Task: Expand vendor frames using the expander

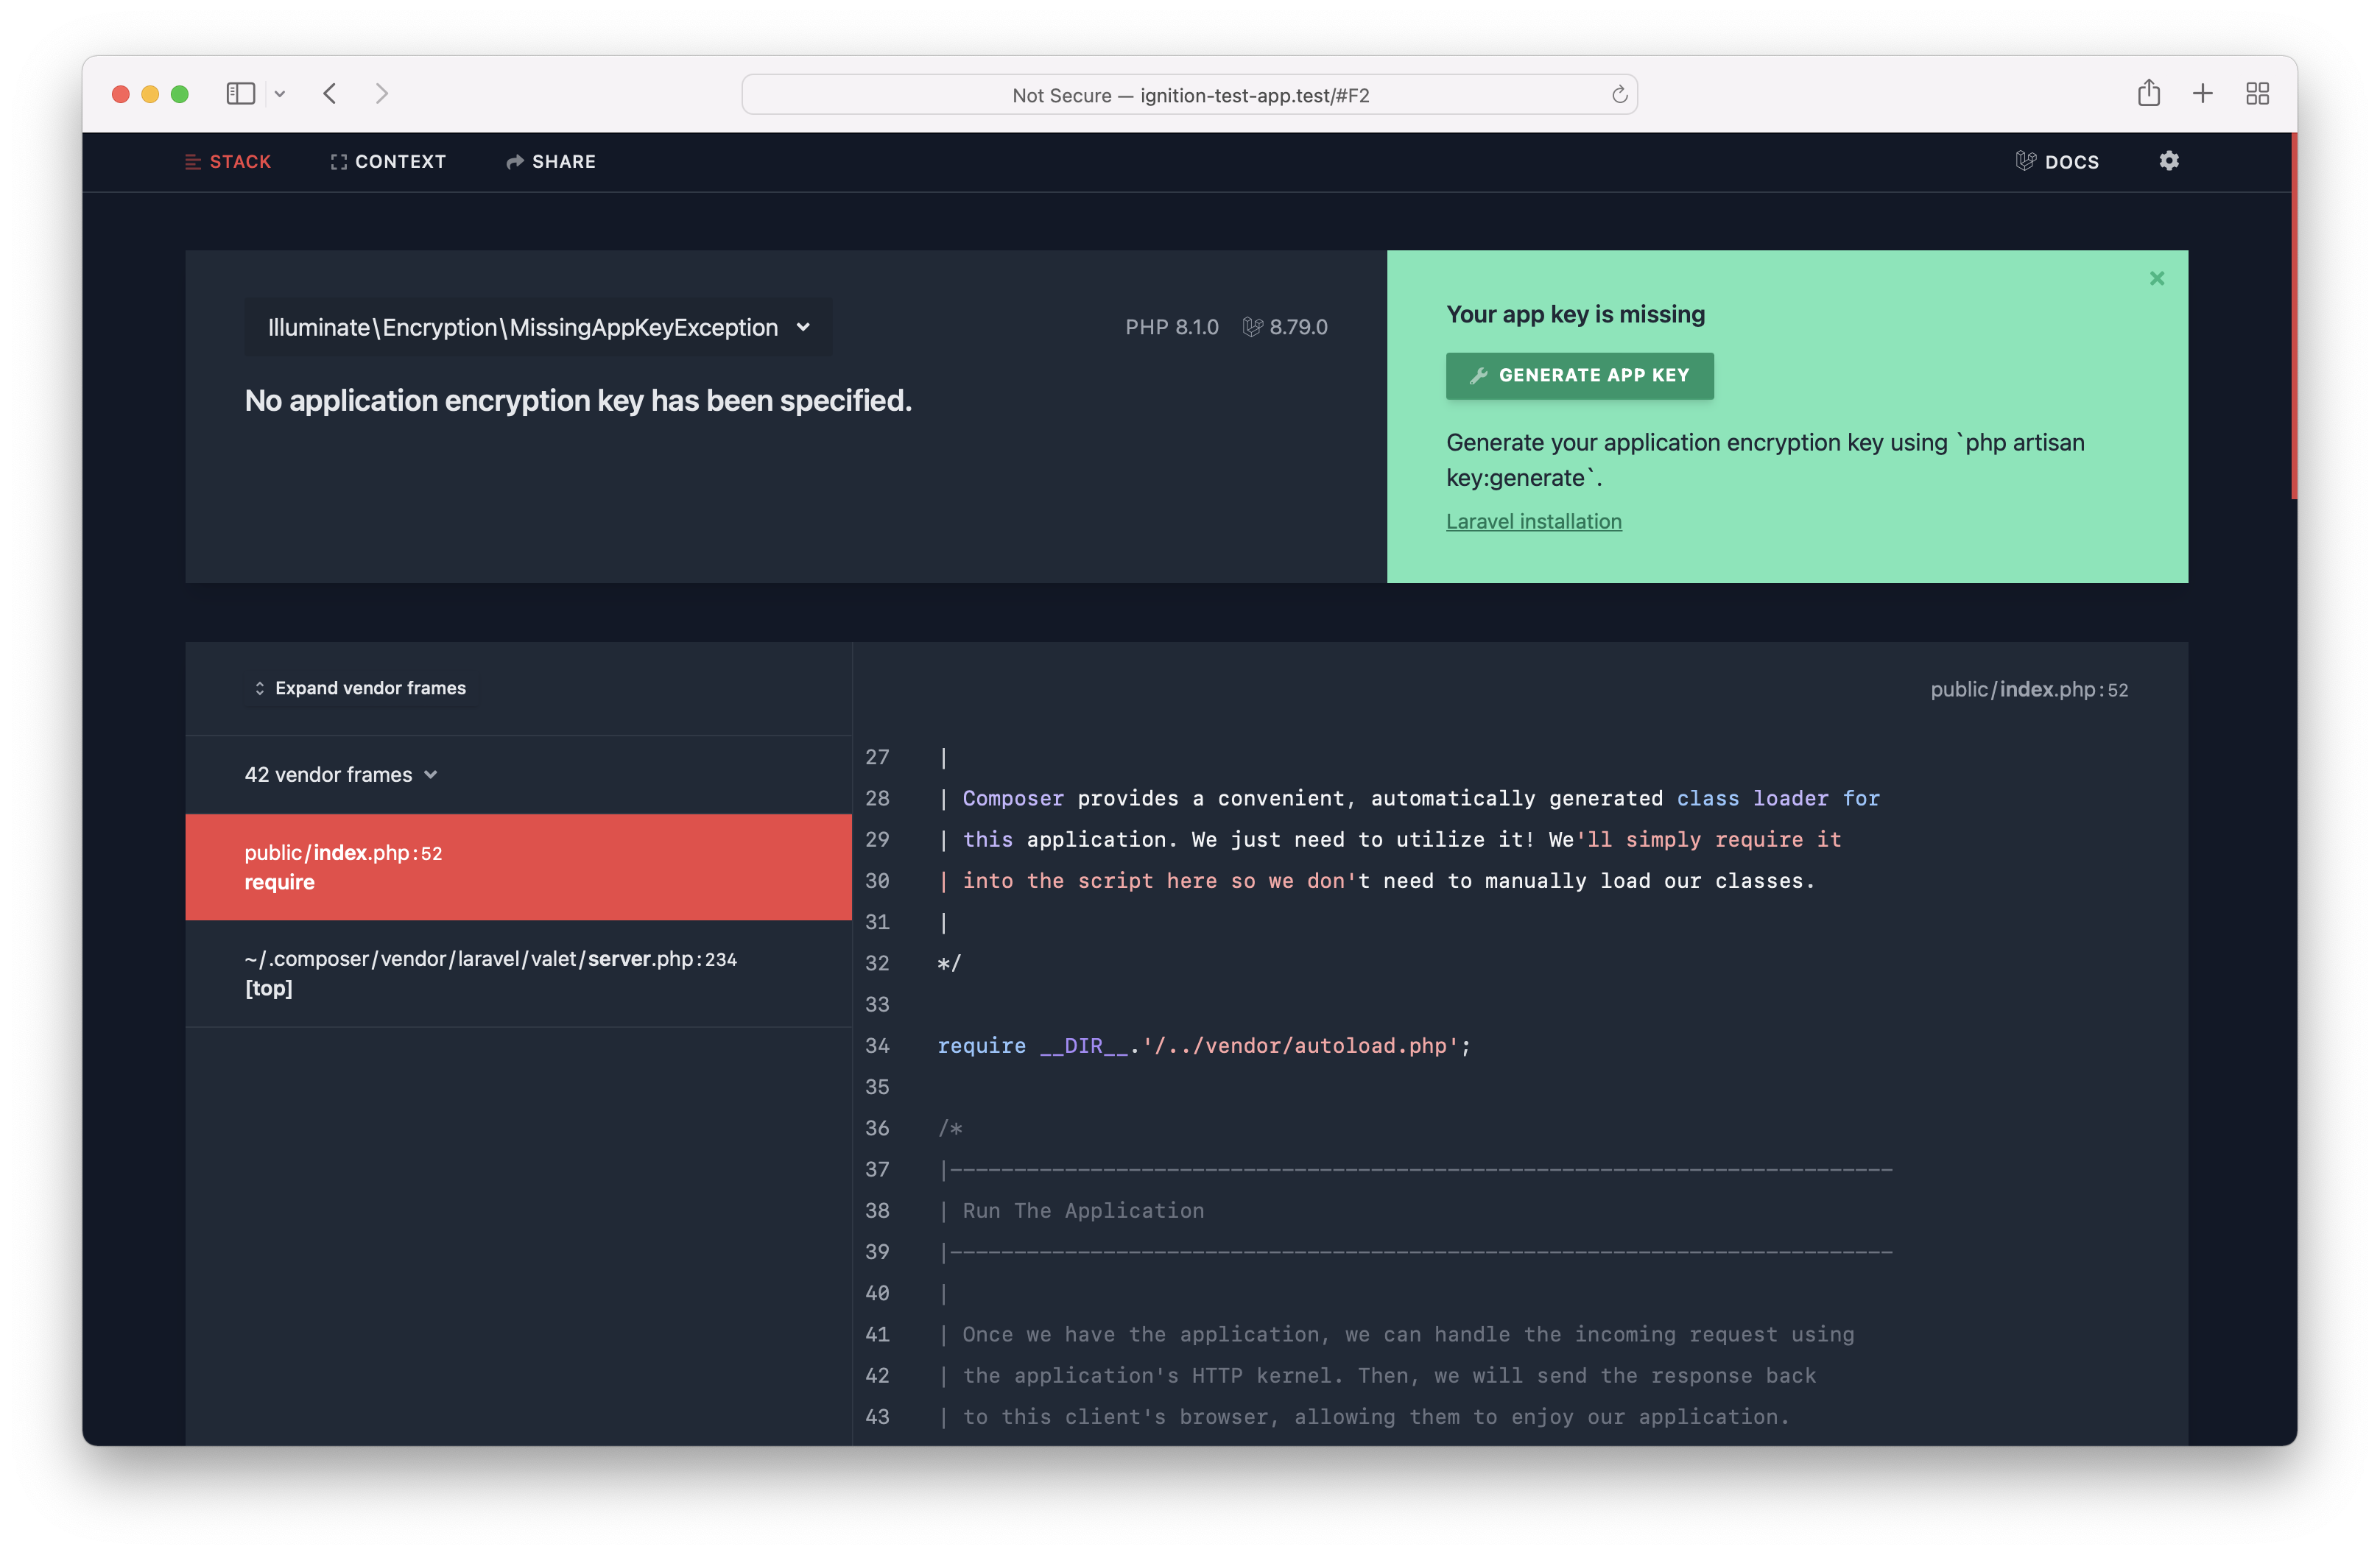Action: click(x=358, y=687)
